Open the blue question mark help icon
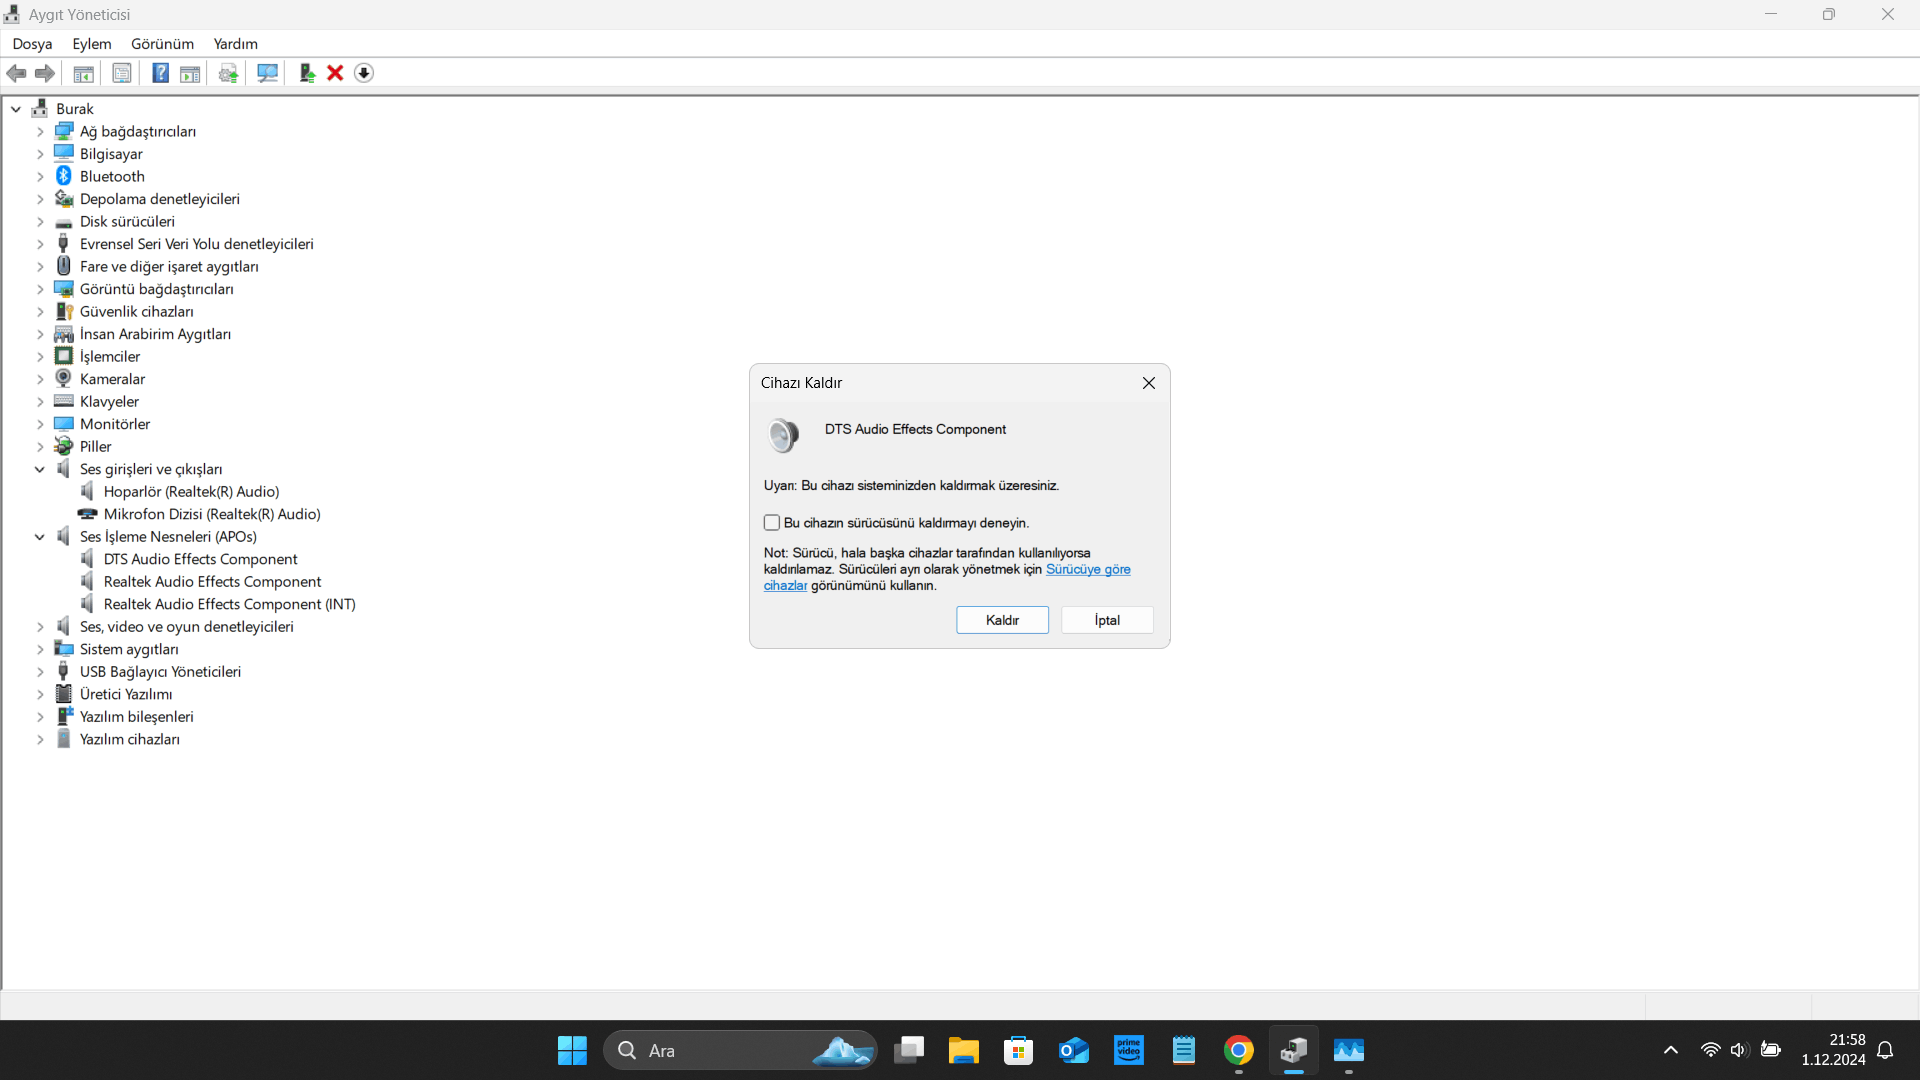 click(x=160, y=73)
